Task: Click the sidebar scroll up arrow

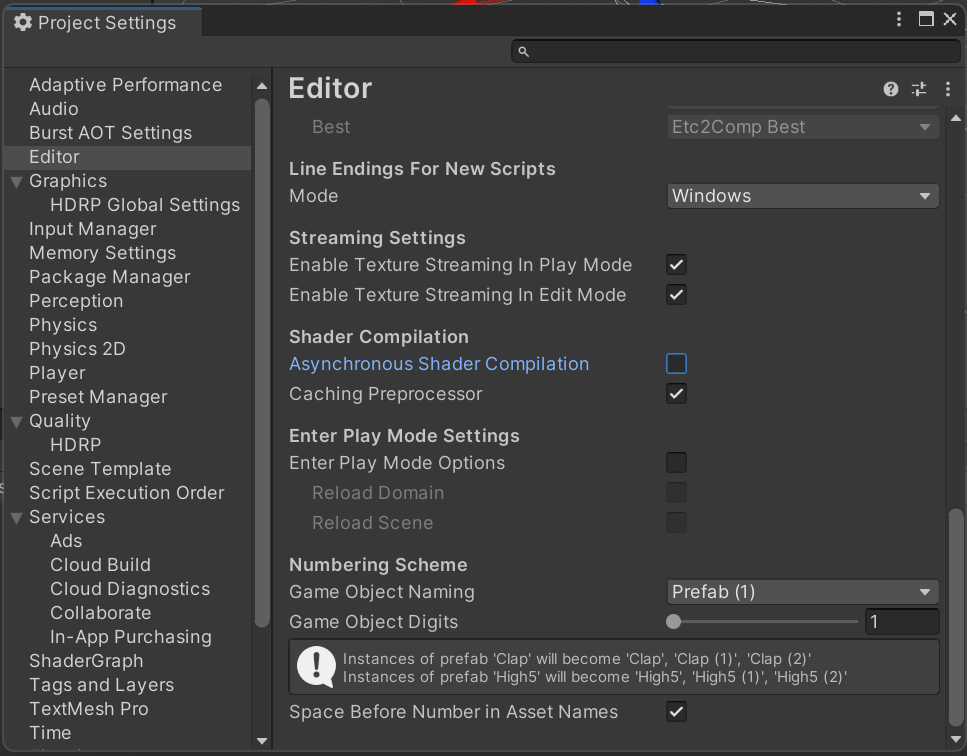Action: [x=261, y=86]
